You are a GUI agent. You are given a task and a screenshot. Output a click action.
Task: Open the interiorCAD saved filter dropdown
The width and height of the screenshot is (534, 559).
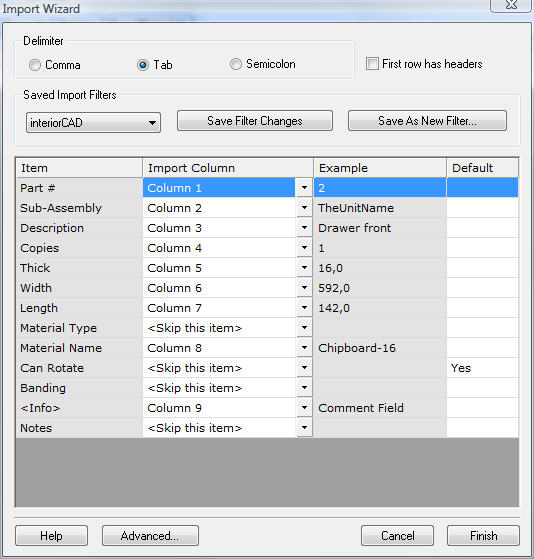point(93,123)
